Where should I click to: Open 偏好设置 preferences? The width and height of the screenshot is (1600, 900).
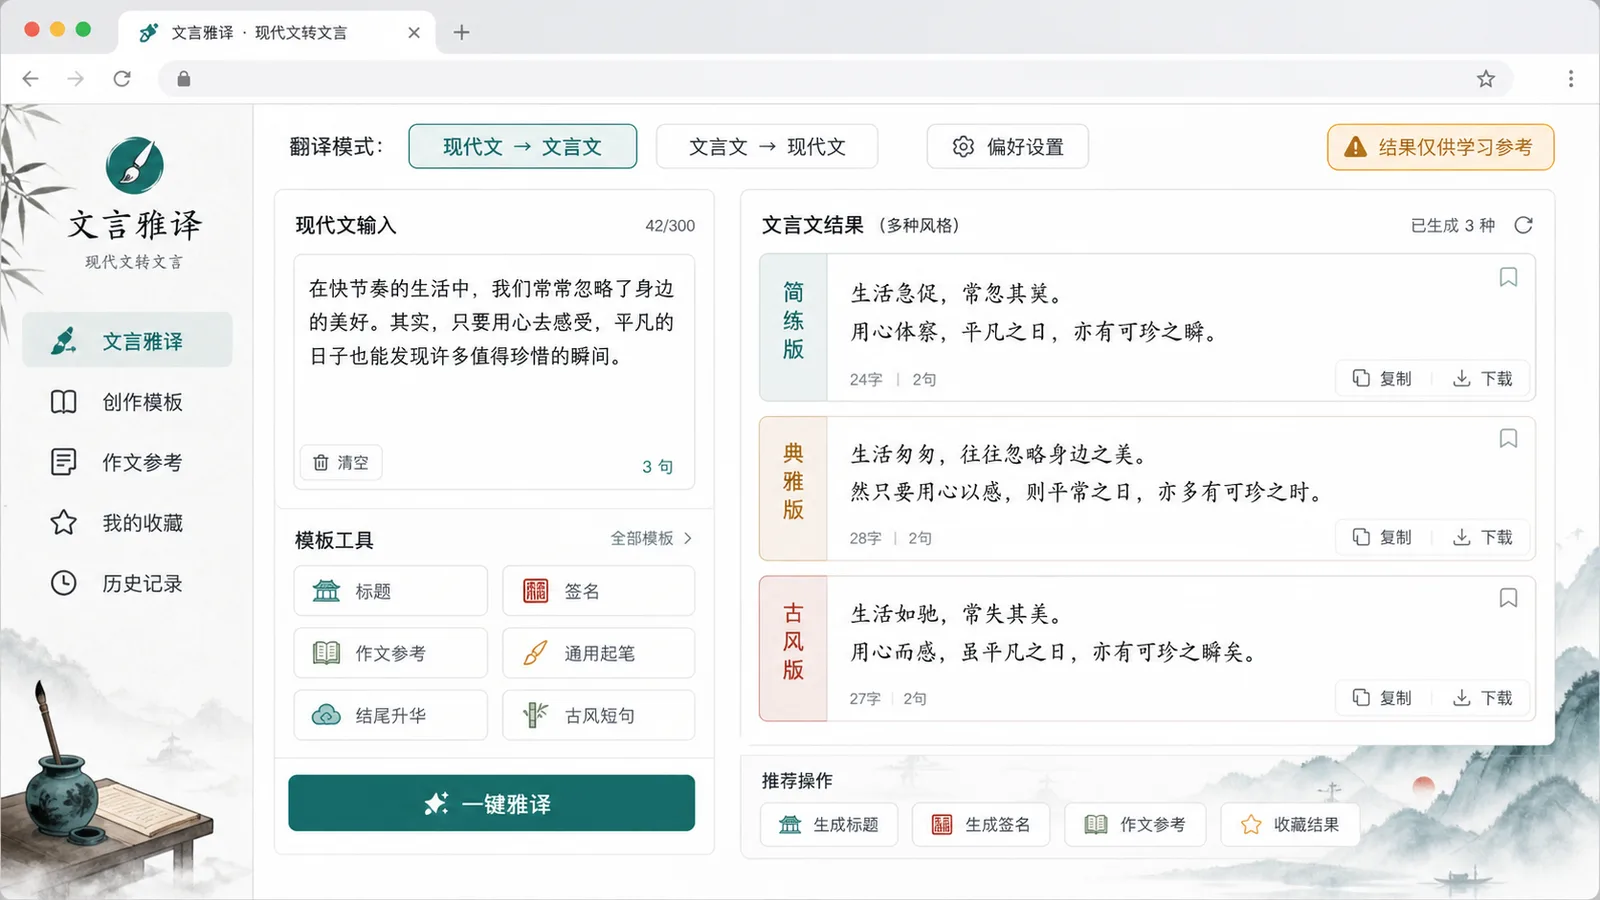pos(1007,147)
